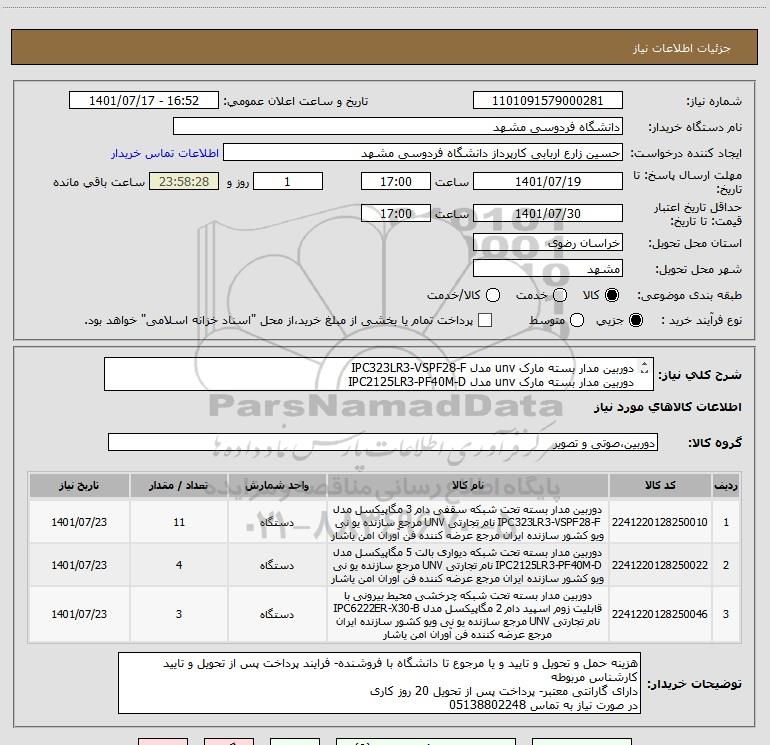Select the خدمت radio button
Viewport: 770px width, 745px height.
(560, 295)
